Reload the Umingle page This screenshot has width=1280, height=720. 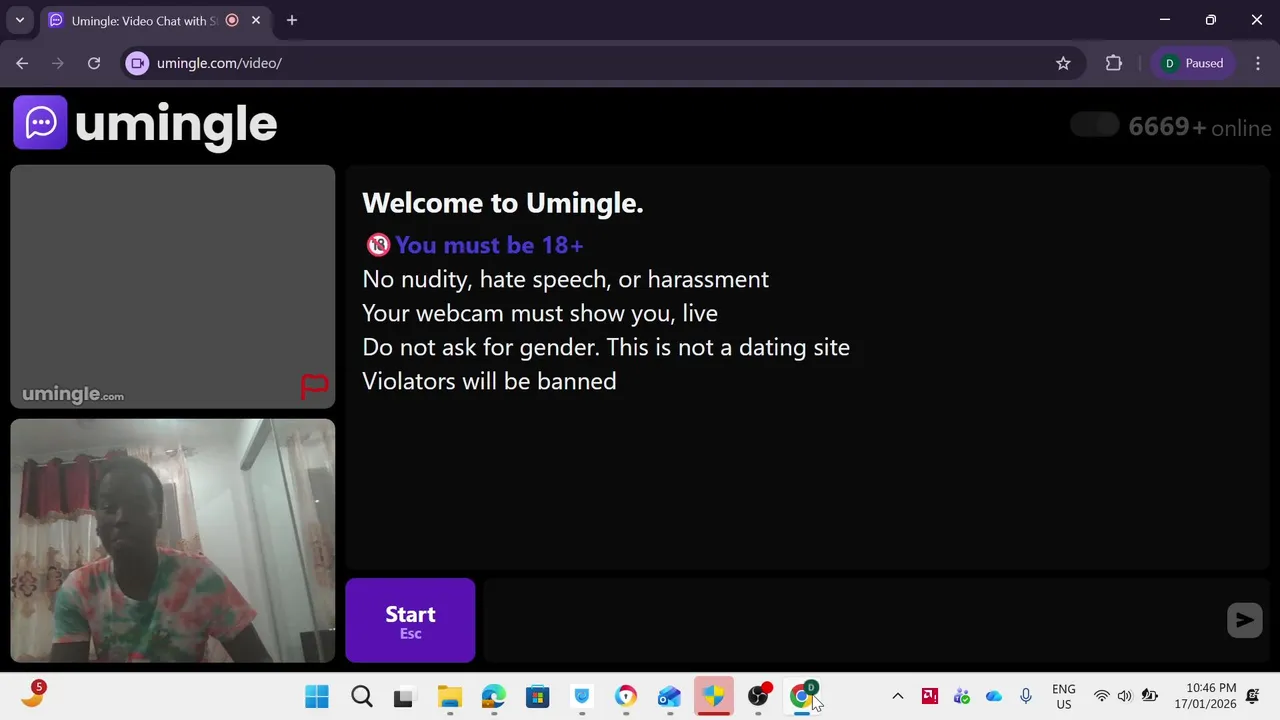click(x=94, y=63)
